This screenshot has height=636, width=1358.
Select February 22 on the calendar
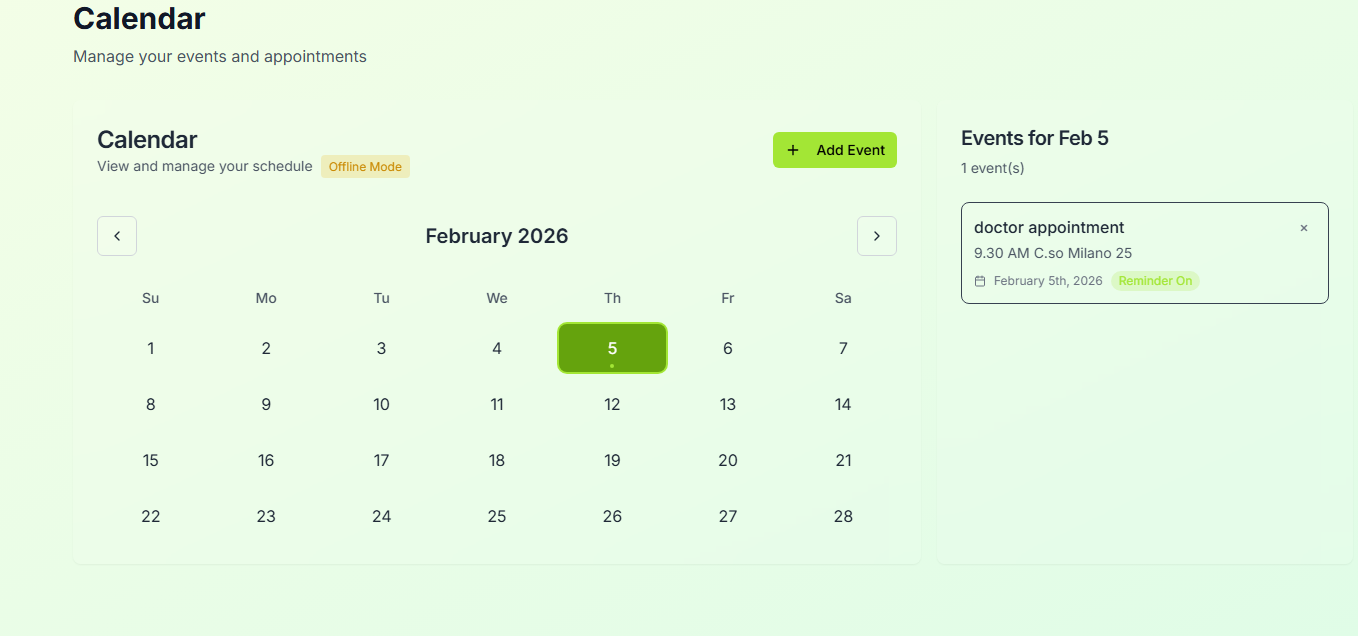[150, 516]
